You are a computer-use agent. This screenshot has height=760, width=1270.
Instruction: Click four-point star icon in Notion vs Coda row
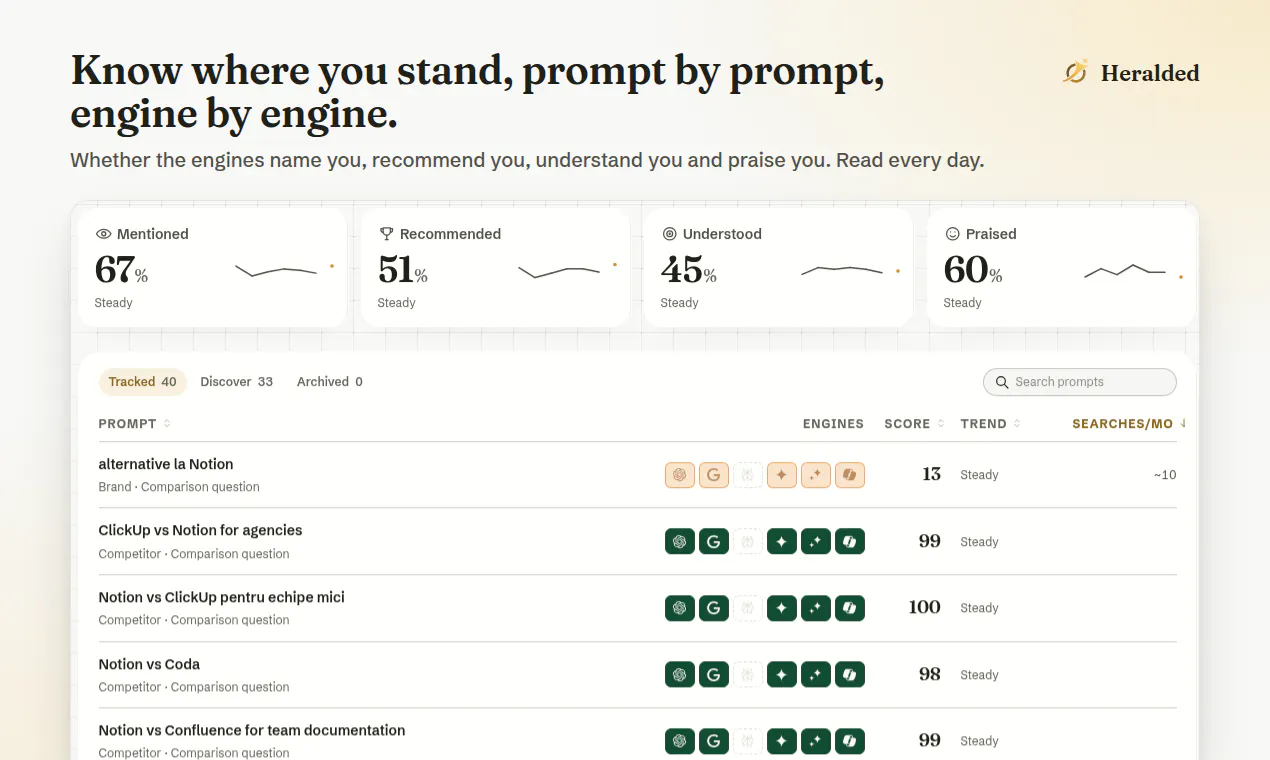[x=782, y=675]
